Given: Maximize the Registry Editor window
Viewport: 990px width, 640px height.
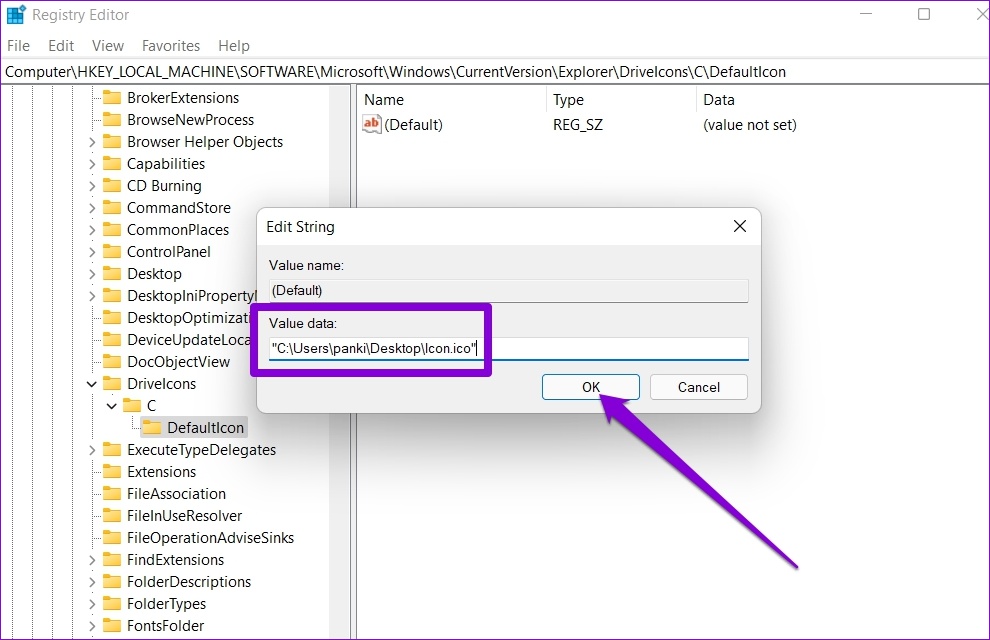Looking at the screenshot, I should tap(924, 14).
